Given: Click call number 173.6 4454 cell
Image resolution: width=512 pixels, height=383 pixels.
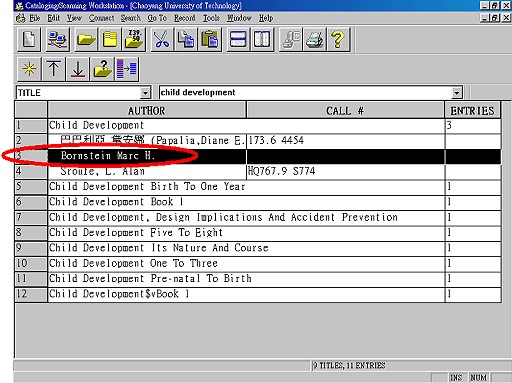Looking at the screenshot, I should (x=345, y=141).
